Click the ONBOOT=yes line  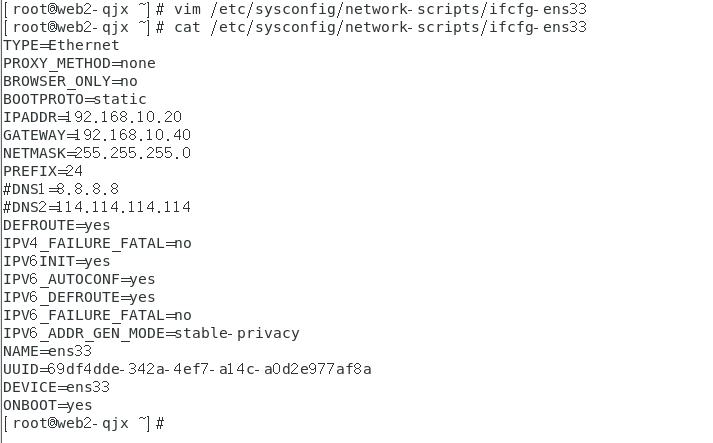48,405
